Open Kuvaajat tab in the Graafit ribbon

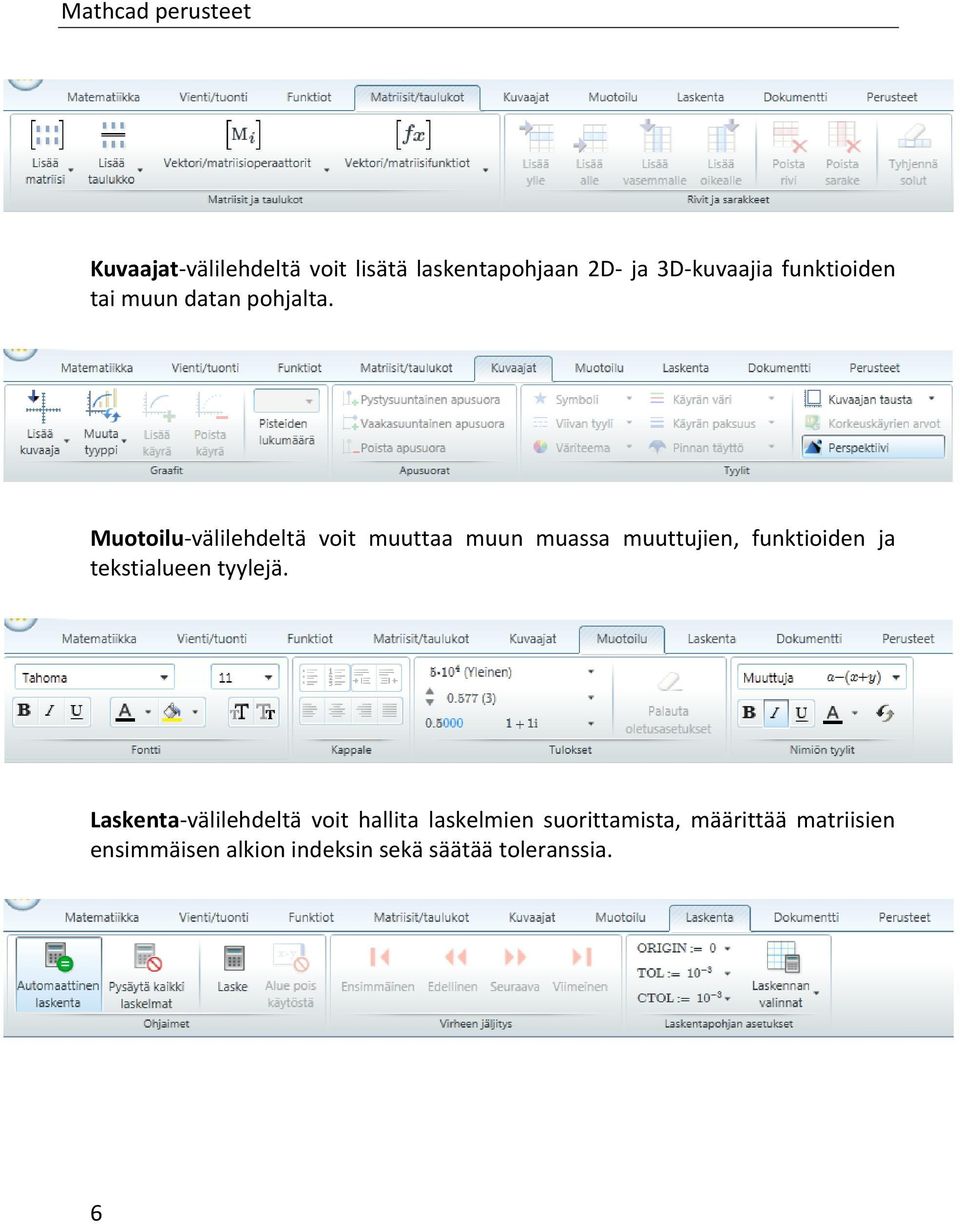(x=512, y=368)
